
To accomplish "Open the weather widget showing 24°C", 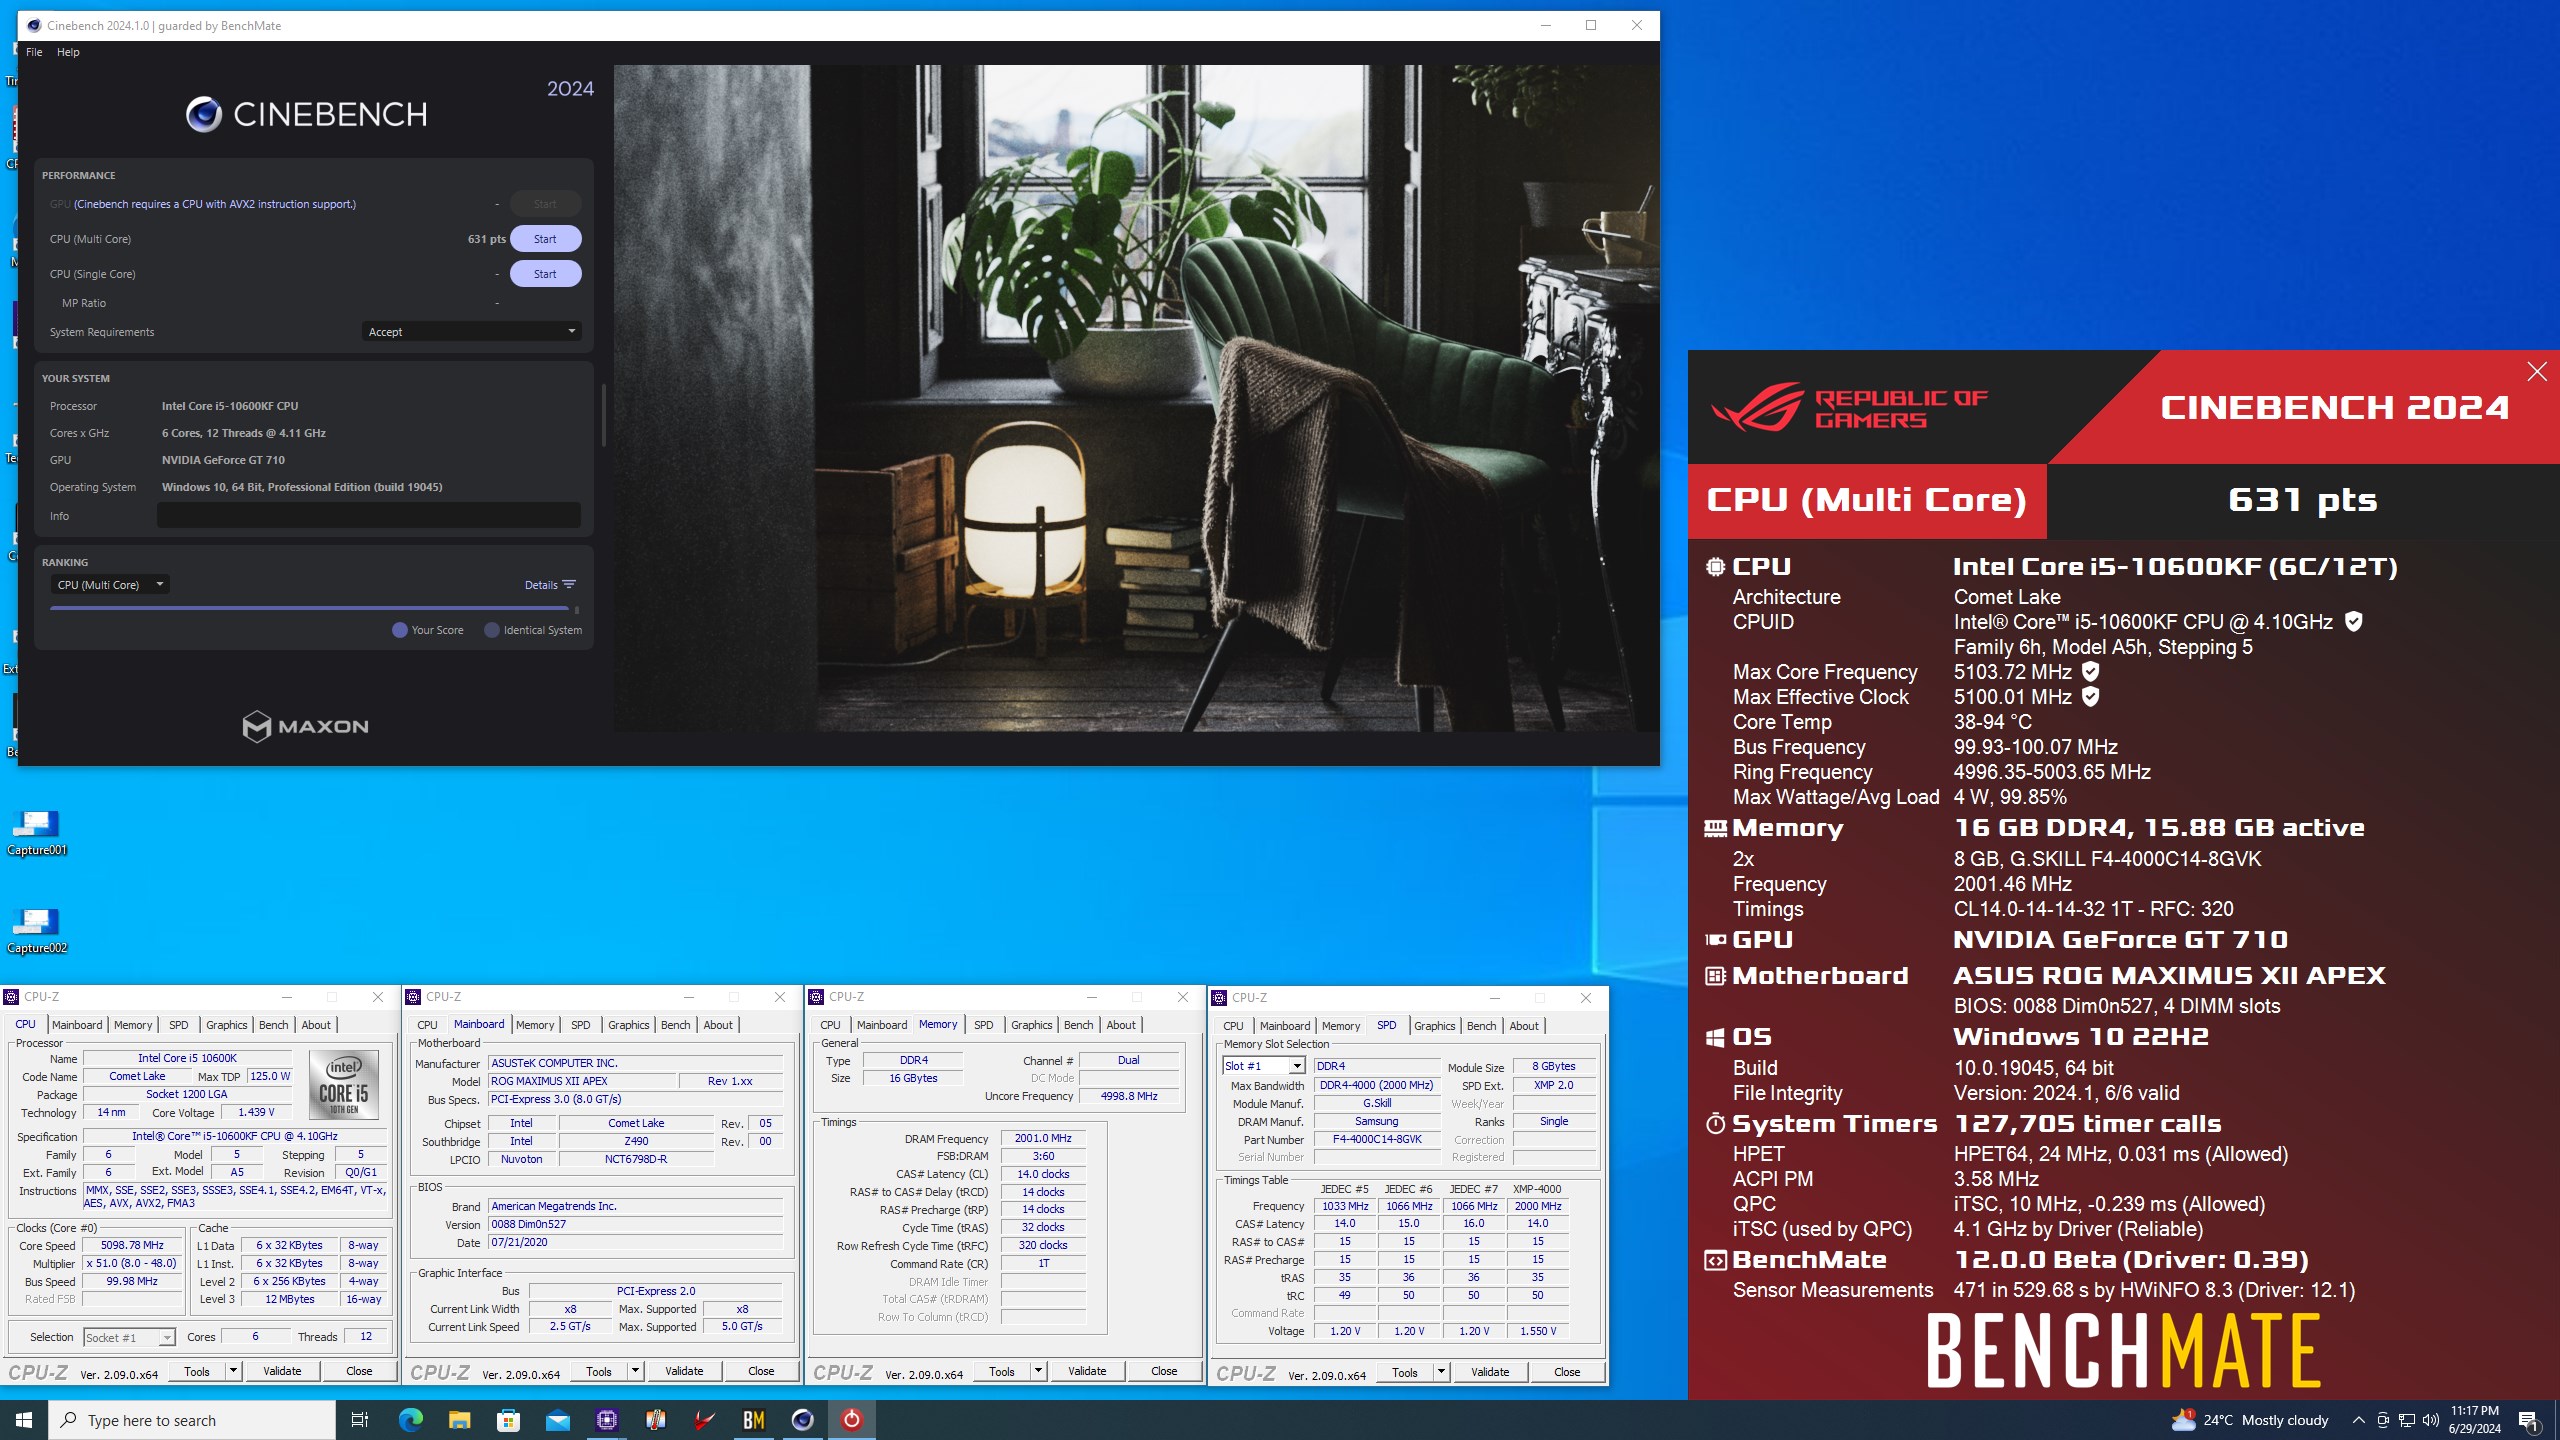I will point(2250,1420).
